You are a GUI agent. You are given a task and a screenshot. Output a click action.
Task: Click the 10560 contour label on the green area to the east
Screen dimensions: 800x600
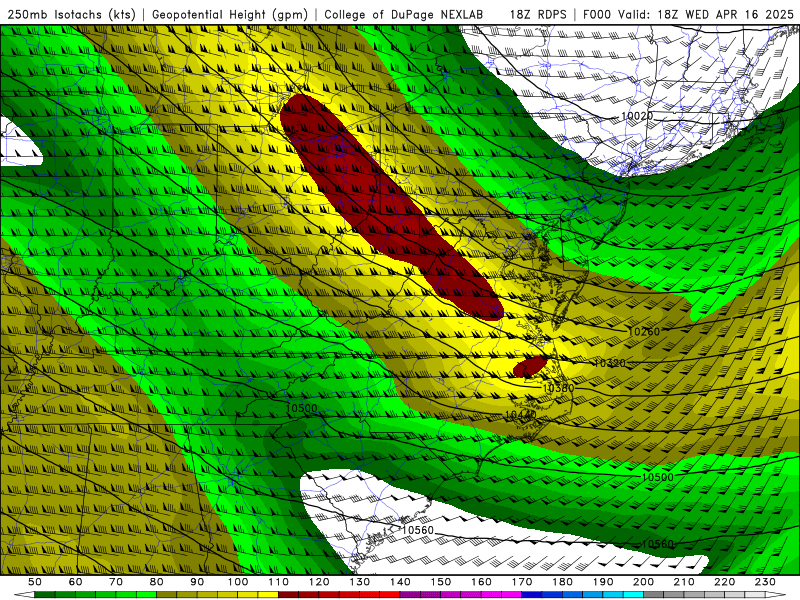pyautogui.click(x=657, y=544)
